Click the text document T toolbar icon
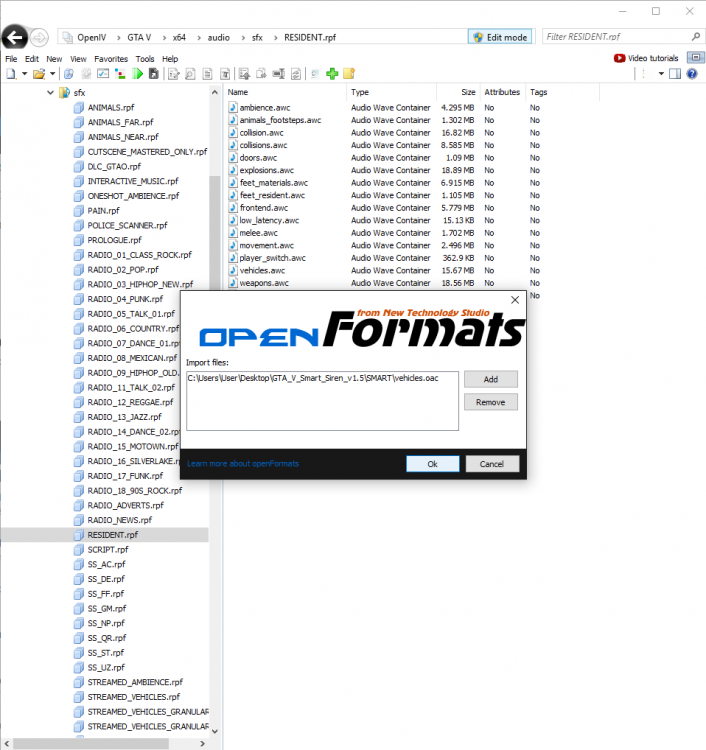Viewport: 706px width, 750px height. pyautogui.click(x=225, y=74)
